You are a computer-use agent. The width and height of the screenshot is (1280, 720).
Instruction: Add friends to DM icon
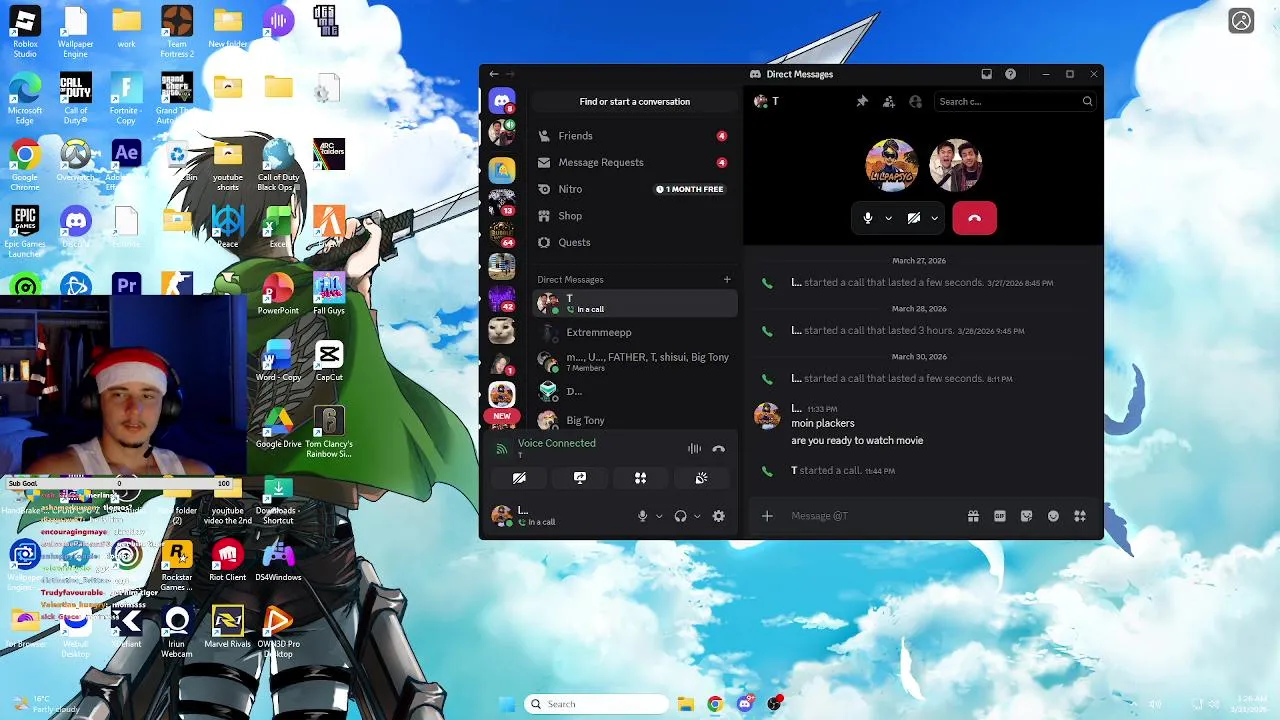[x=889, y=101]
